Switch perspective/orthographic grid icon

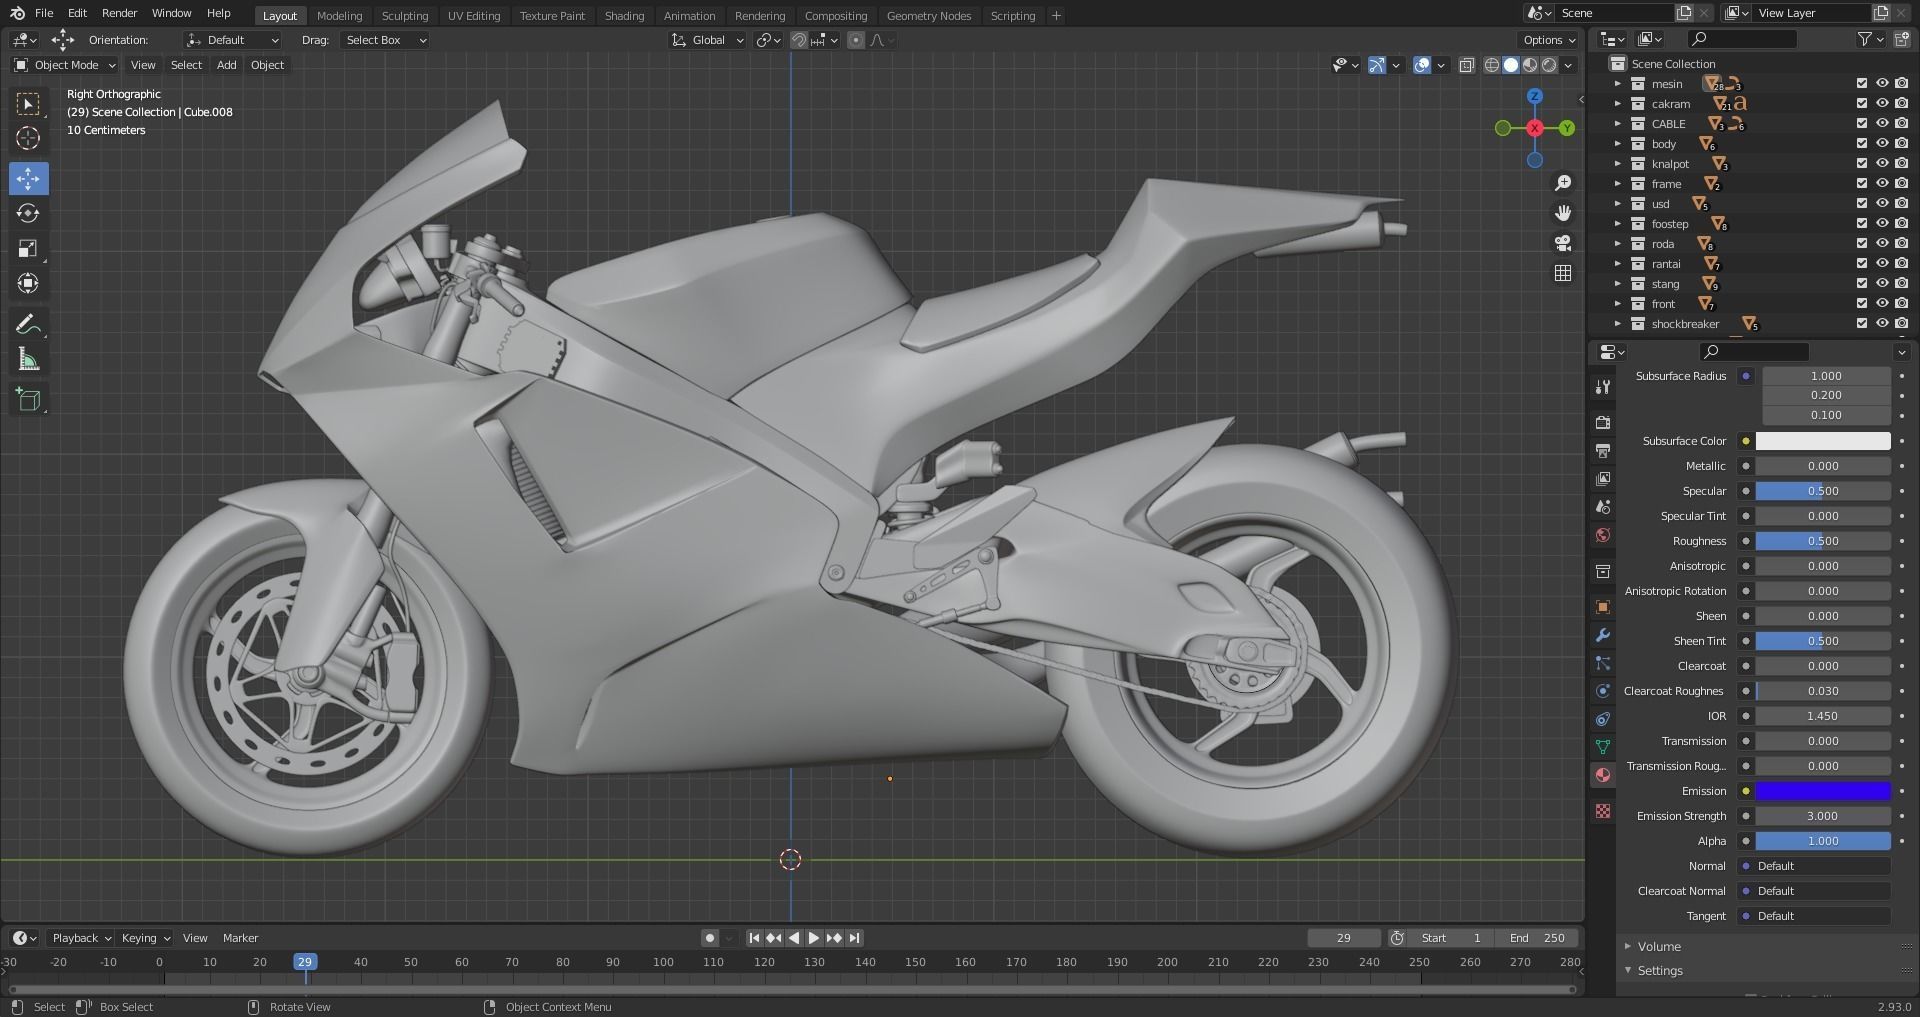[1563, 273]
